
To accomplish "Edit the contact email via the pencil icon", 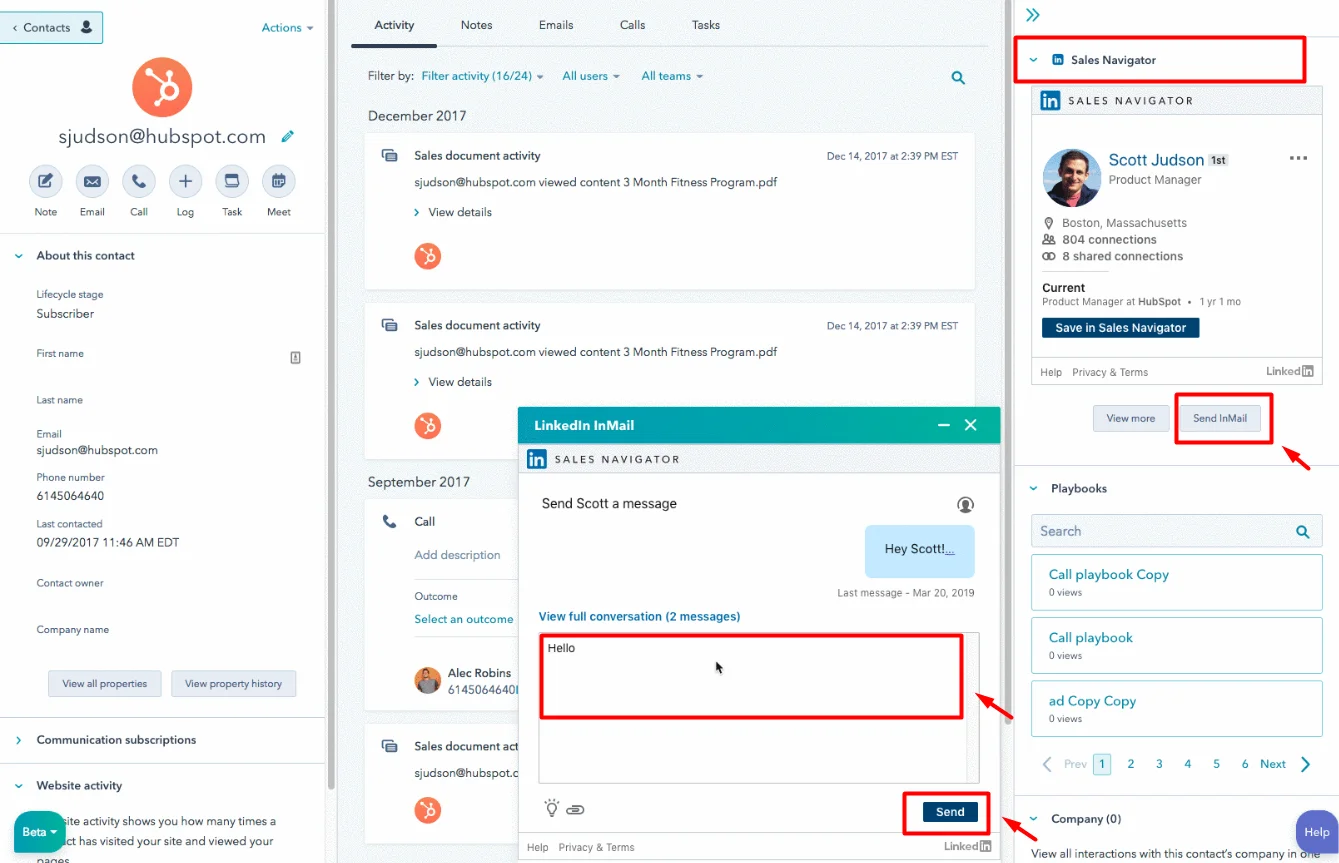I will 288,137.
